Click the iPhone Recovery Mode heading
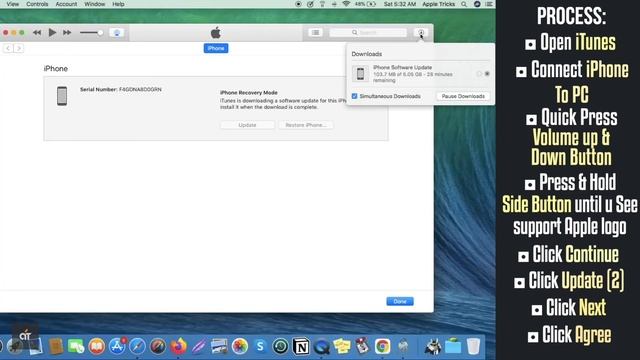This screenshot has height=360, width=640. pyautogui.click(x=249, y=93)
